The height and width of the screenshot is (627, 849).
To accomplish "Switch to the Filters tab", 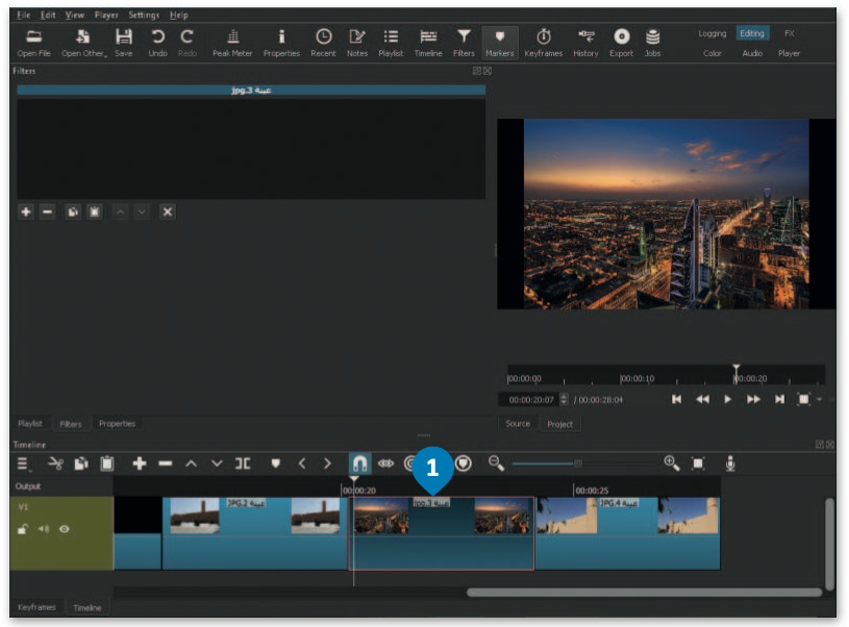I will click(70, 424).
